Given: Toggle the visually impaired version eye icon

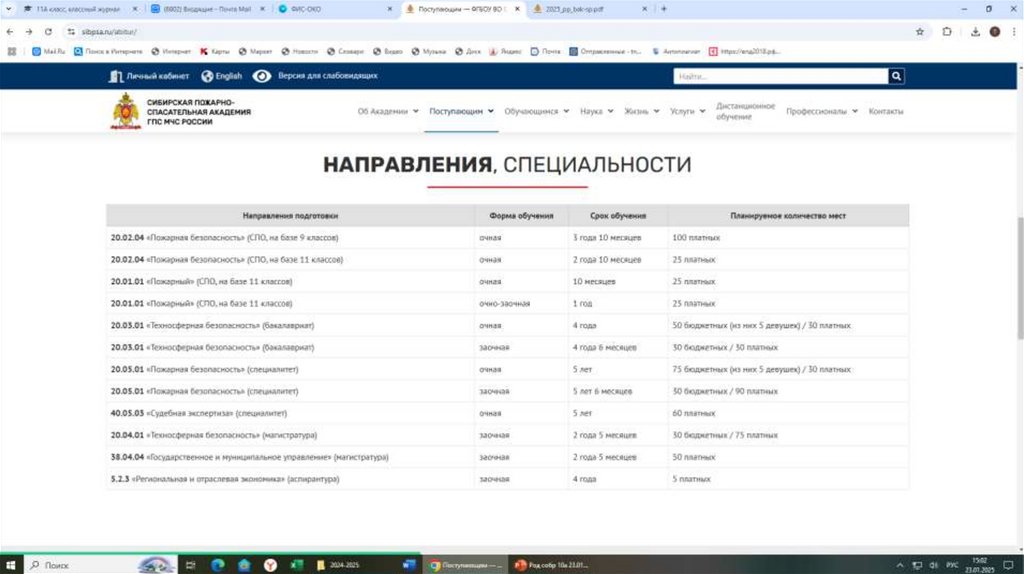Looking at the screenshot, I should tap(262, 76).
